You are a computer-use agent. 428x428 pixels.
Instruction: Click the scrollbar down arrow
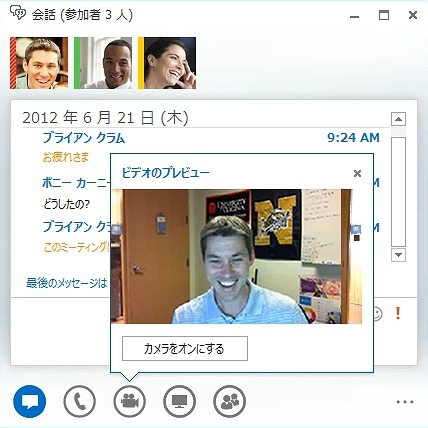(398, 255)
